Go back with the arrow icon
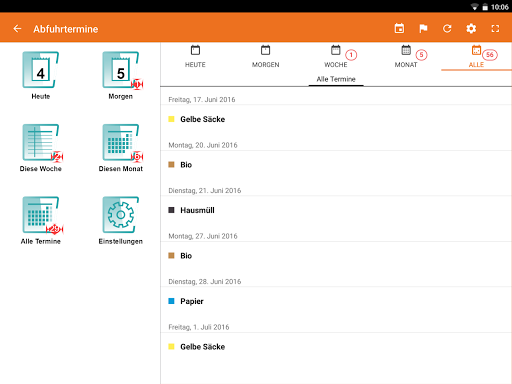The width and height of the screenshot is (512, 384). (17, 29)
